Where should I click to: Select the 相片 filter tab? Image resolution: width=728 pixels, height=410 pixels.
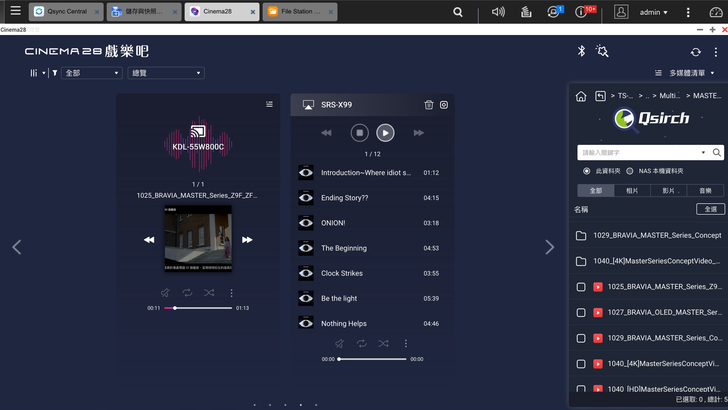(x=632, y=190)
